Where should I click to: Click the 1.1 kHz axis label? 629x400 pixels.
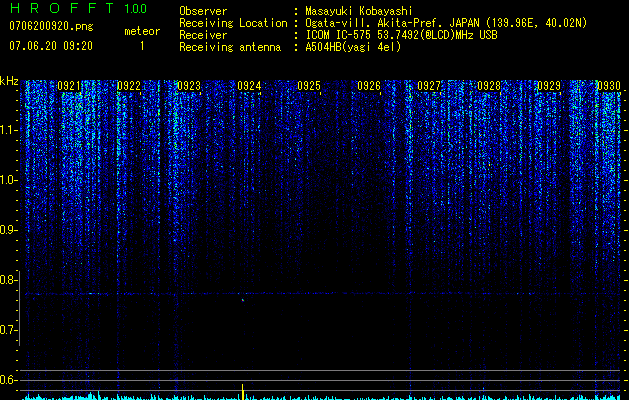pos(8,130)
